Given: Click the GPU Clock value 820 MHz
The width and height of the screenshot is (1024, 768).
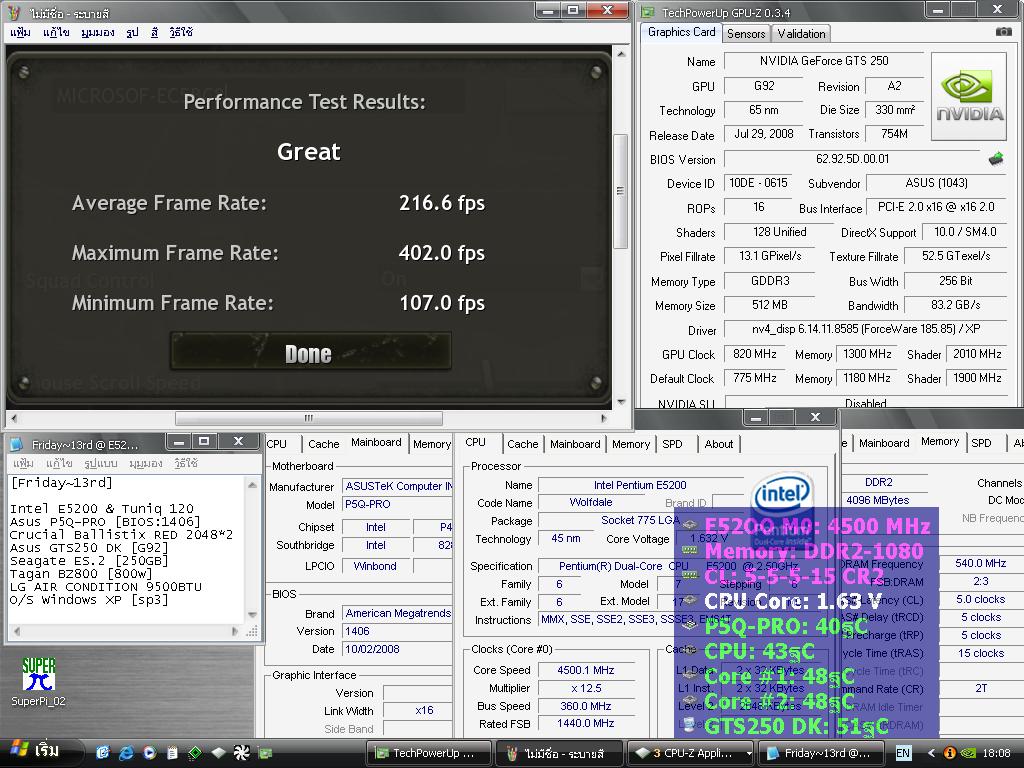Looking at the screenshot, I should click(754, 354).
